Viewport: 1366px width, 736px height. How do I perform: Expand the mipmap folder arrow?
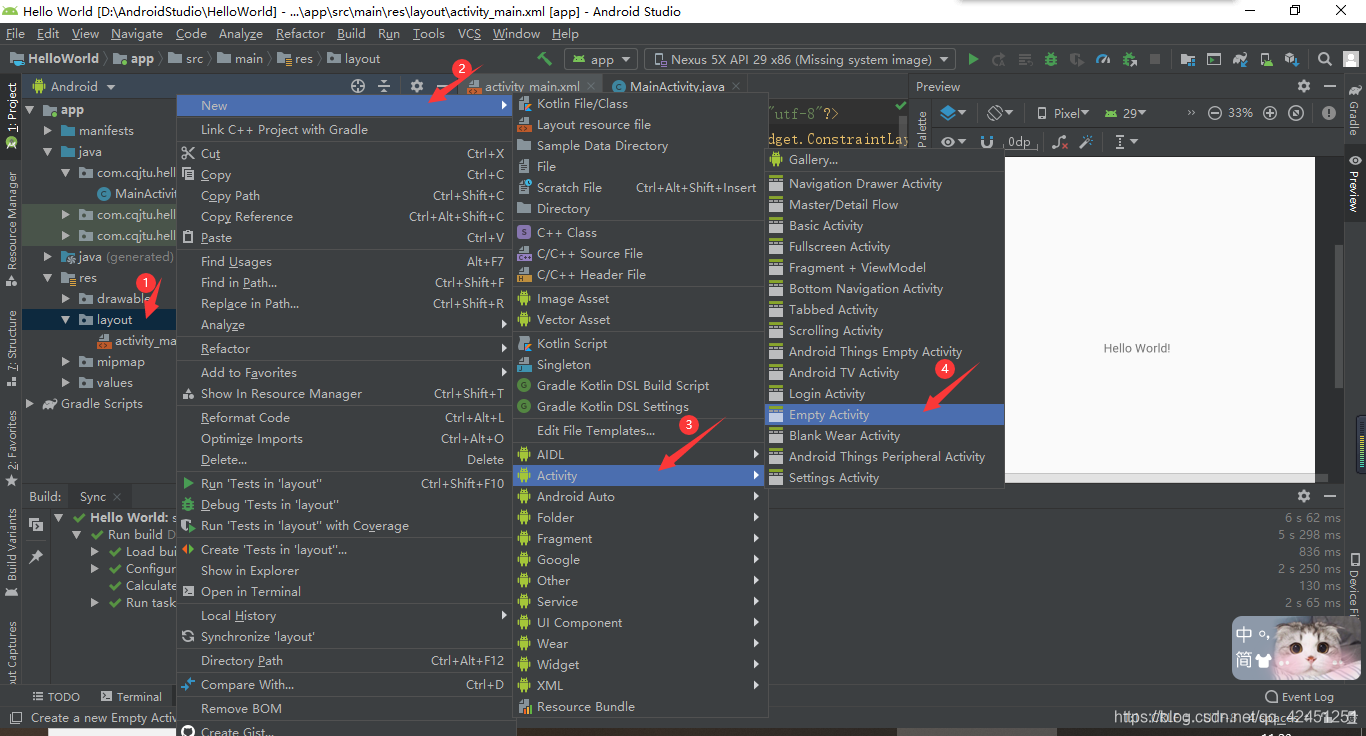(66, 362)
